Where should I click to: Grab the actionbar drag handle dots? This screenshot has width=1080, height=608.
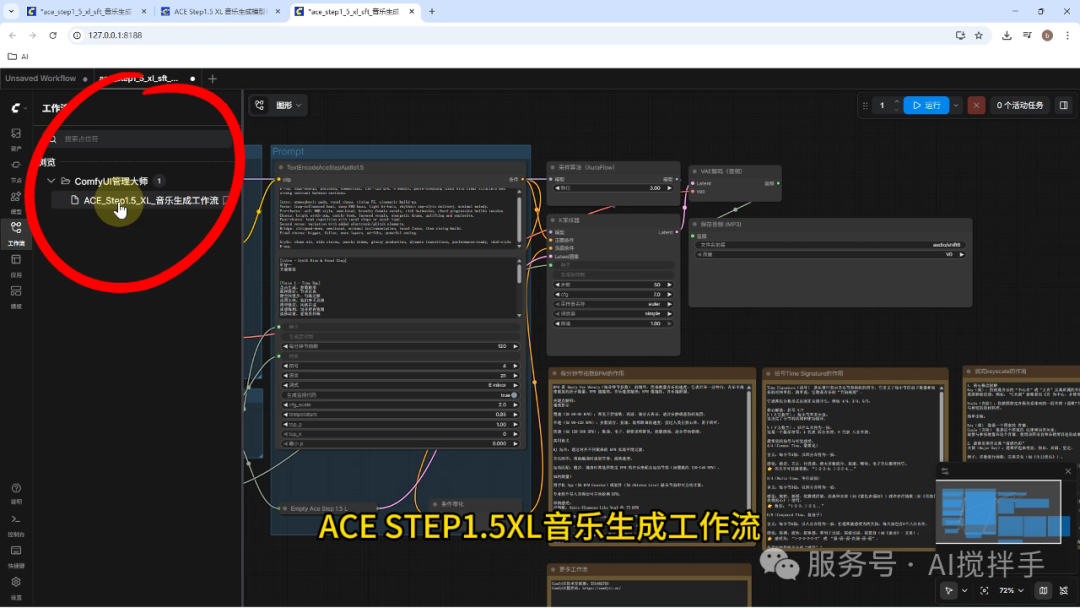coord(865,105)
